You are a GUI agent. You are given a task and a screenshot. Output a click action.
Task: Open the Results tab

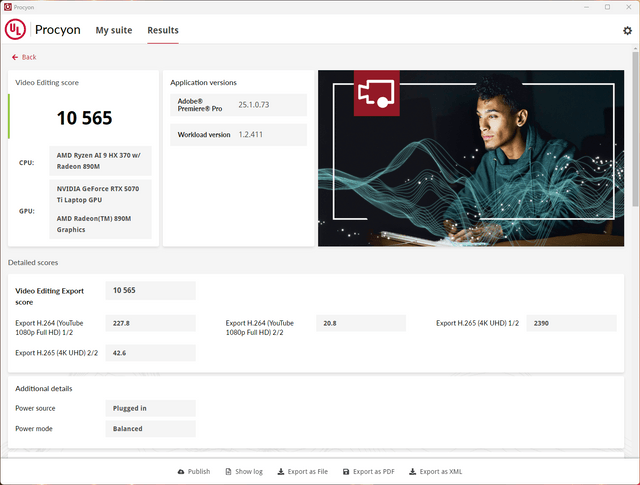(x=163, y=30)
